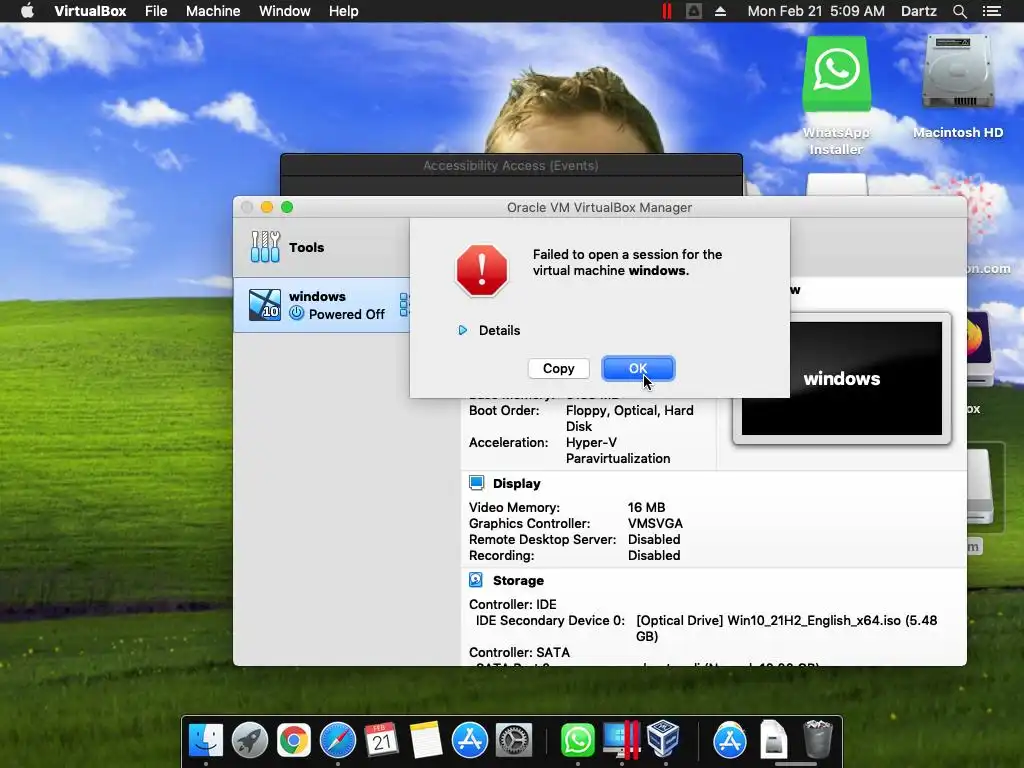The width and height of the screenshot is (1024, 768).
Task: Open the document file icon in the Dock
Action: coord(773,739)
